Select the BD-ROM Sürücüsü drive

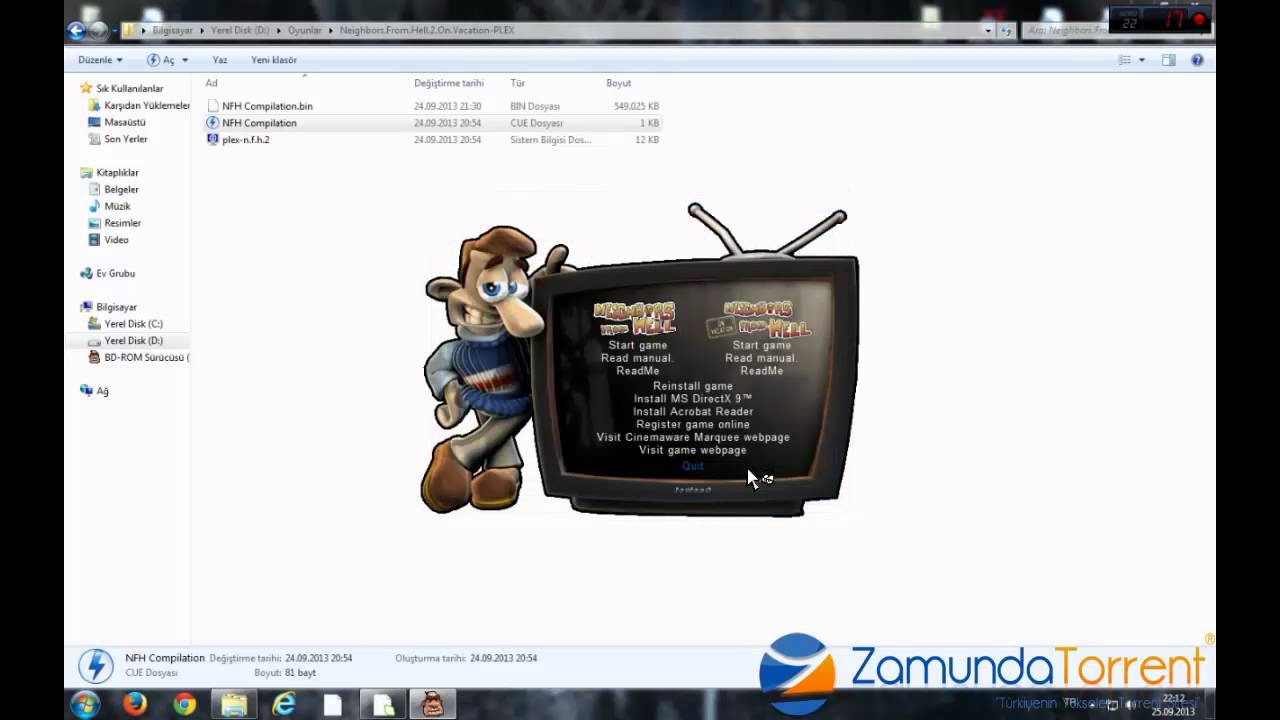(146, 357)
